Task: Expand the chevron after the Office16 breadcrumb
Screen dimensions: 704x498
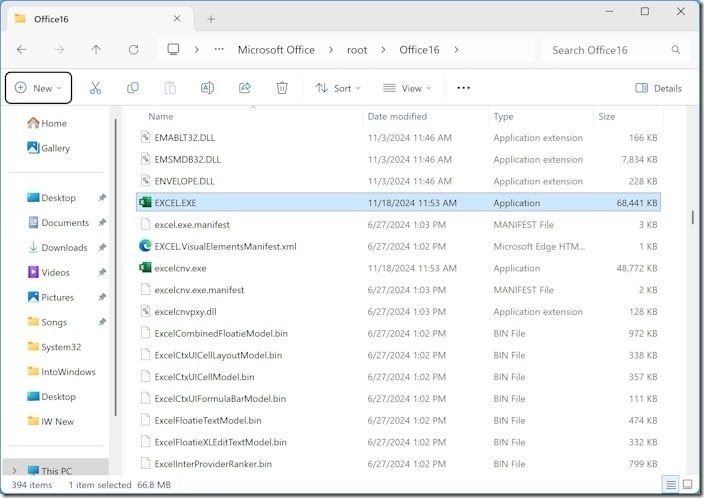Action: tap(456, 50)
